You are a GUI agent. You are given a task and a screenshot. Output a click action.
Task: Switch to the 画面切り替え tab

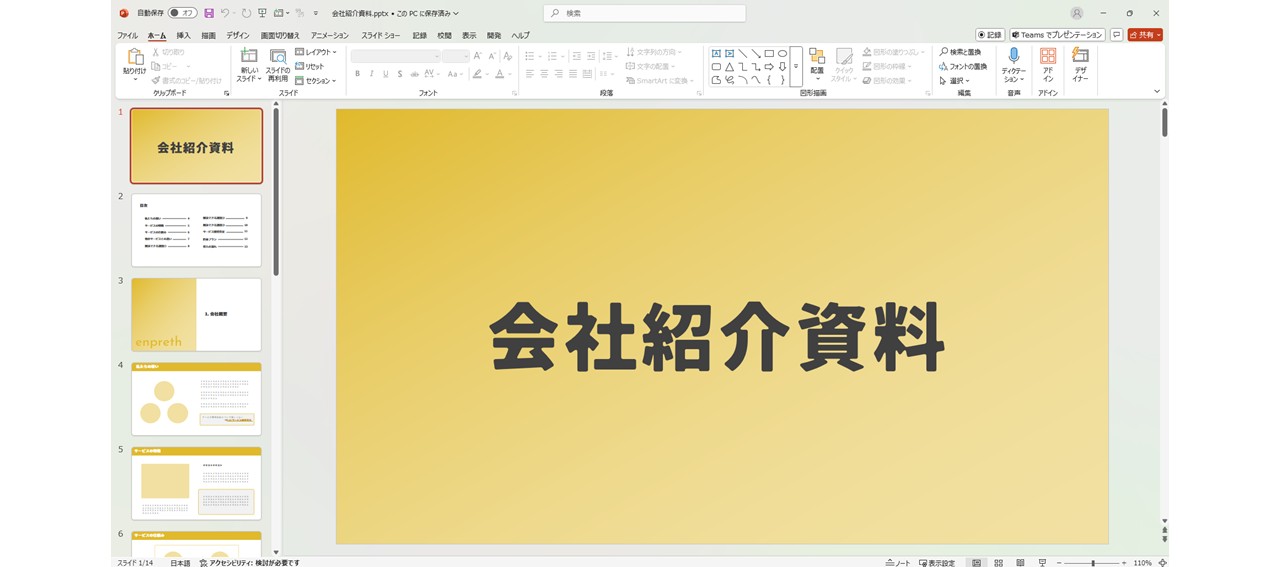point(280,35)
